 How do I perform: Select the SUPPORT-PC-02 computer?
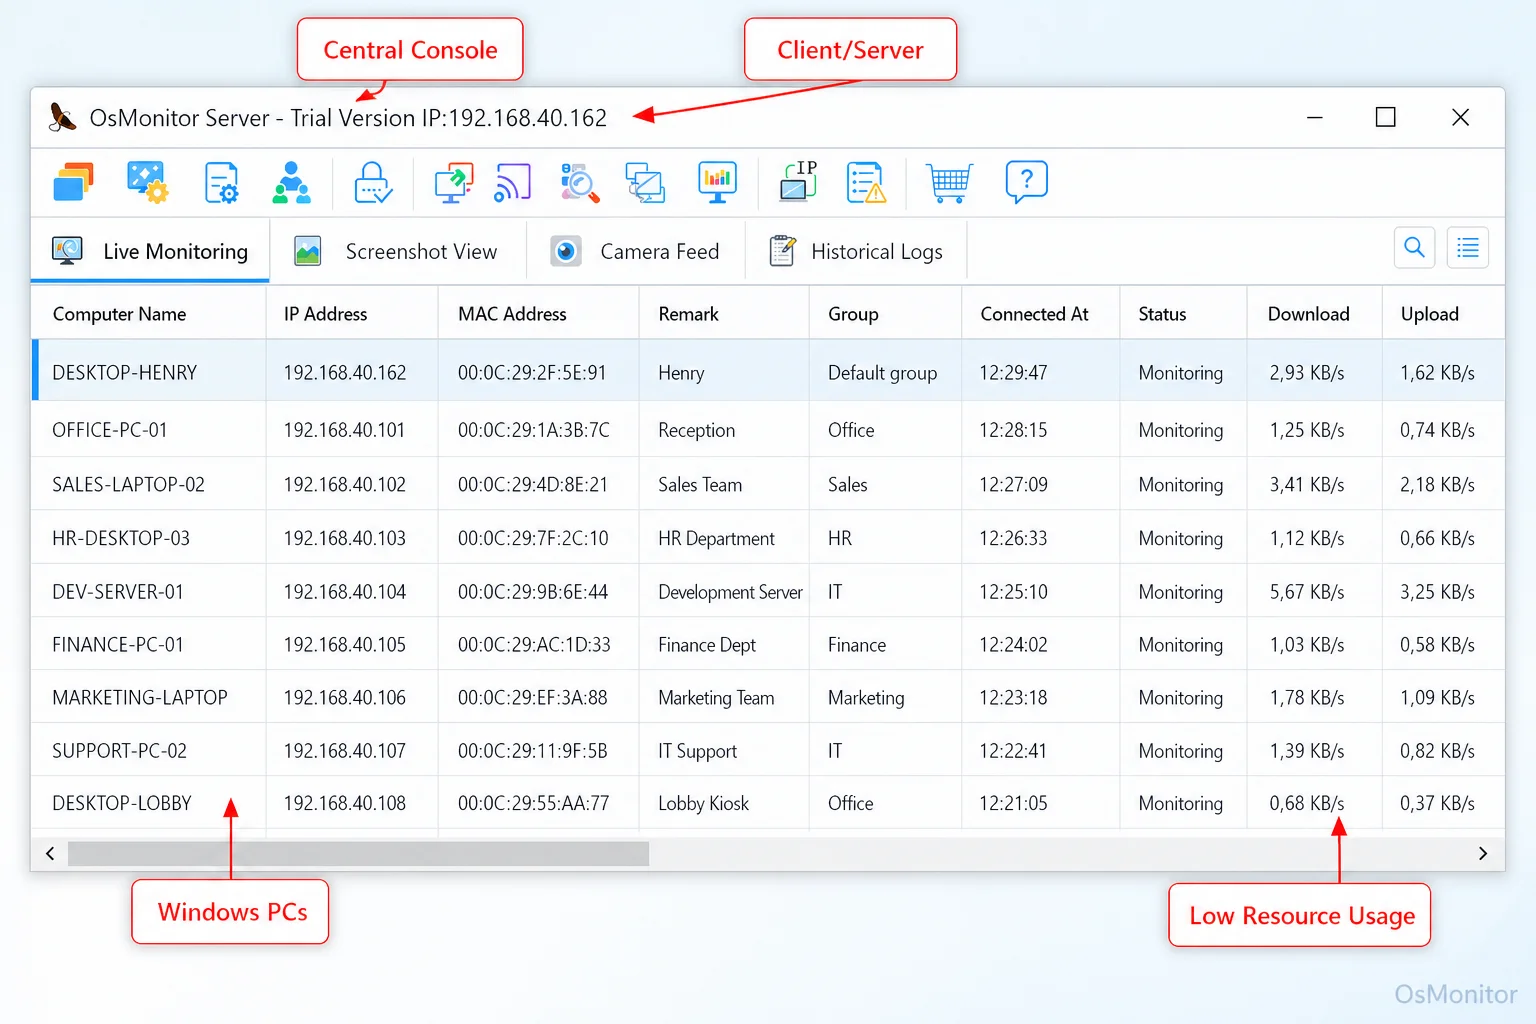click(119, 751)
